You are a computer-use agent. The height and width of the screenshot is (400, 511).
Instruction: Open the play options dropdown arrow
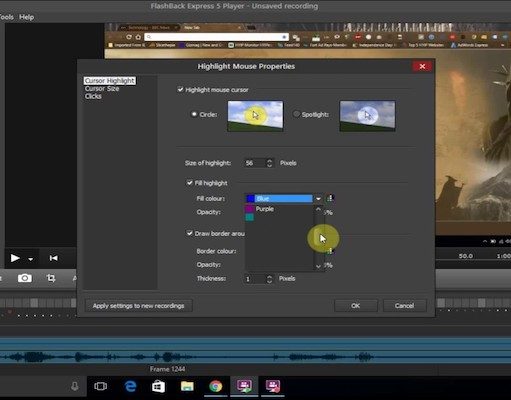pos(31,259)
